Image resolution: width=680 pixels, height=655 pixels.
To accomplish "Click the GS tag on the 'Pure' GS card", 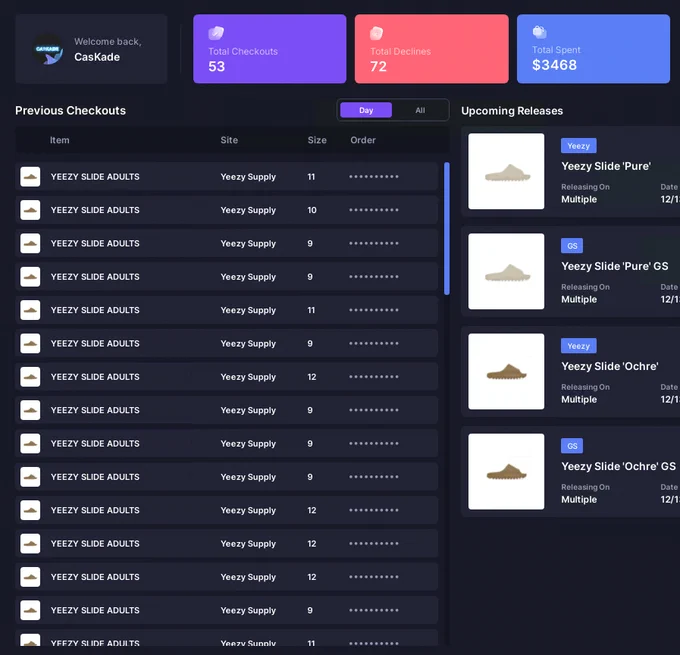I will pos(572,246).
